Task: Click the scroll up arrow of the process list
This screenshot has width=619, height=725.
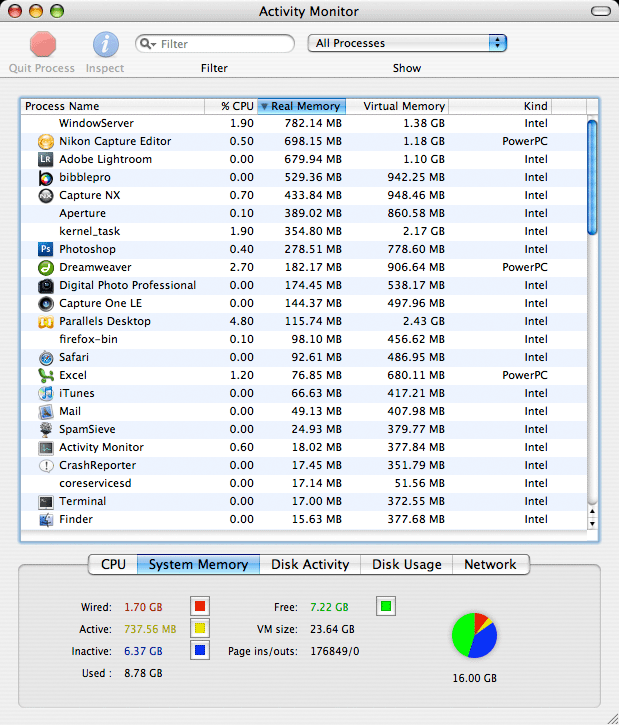Action: point(592,511)
